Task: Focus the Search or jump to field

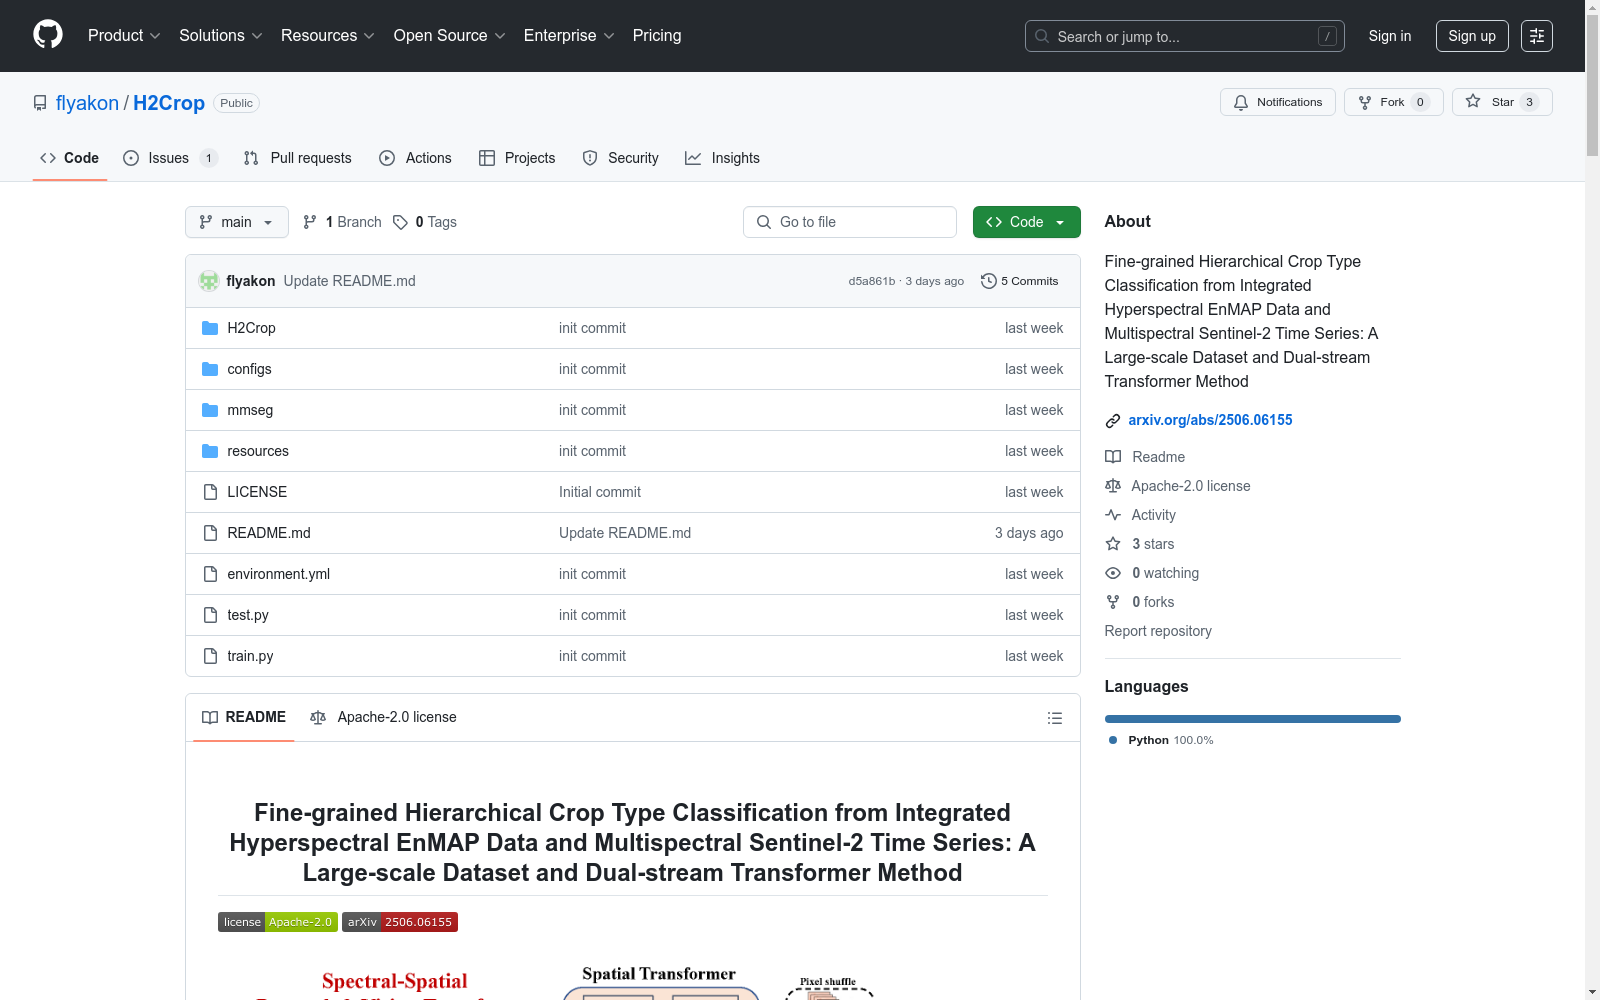Action: coord(1185,36)
